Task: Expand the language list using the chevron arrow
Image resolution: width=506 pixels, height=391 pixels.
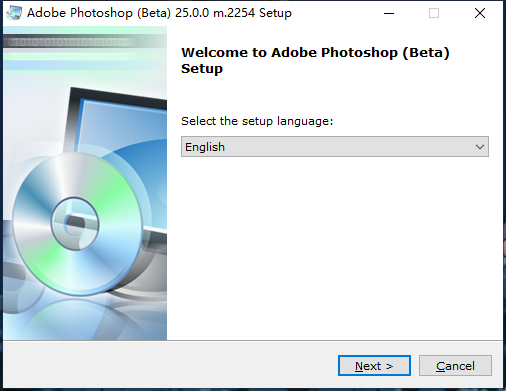Action: point(480,147)
